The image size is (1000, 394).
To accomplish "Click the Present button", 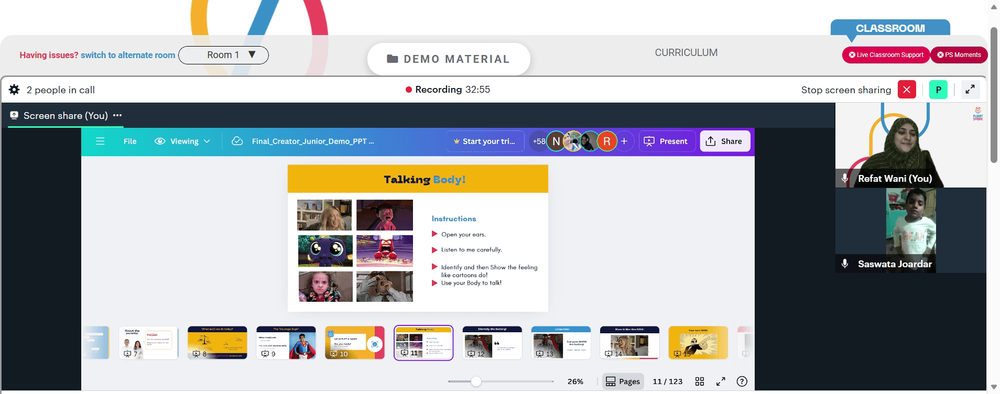I will pos(666,141).
